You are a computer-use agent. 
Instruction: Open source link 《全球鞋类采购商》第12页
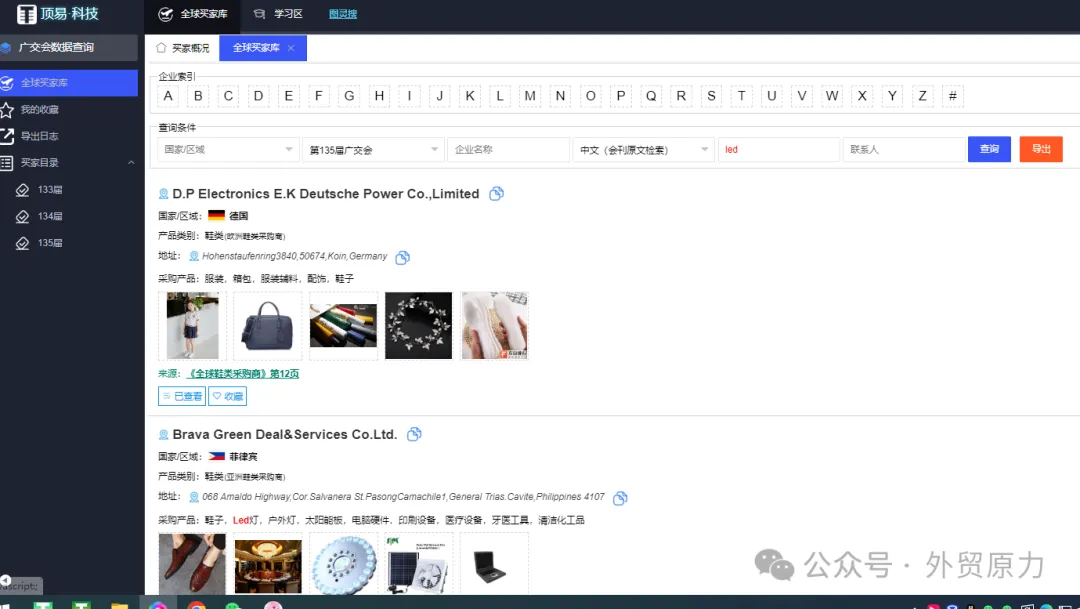242,374
